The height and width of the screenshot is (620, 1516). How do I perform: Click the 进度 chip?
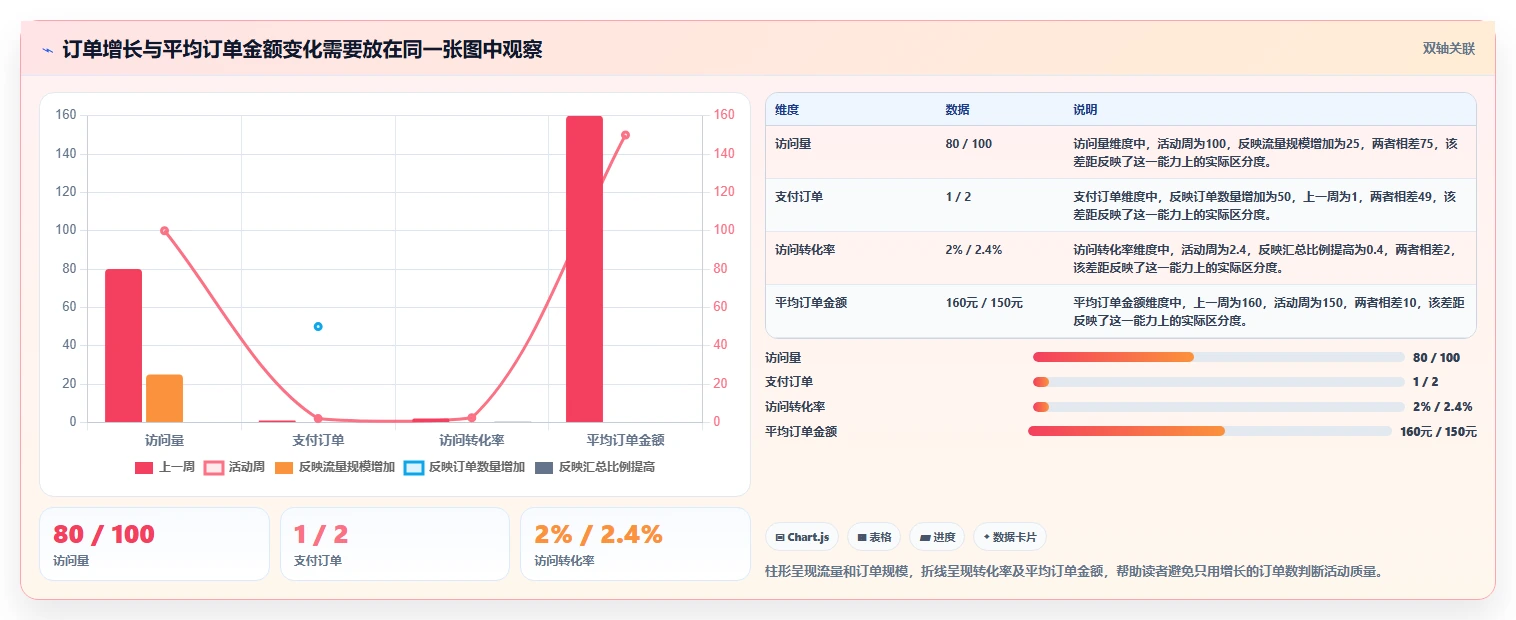pyautogui.click(x=937, y=537)
